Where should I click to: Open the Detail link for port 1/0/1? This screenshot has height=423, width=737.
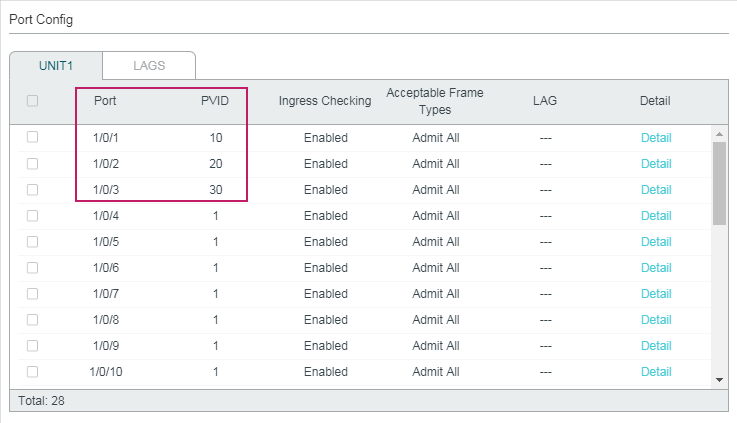[656, 138]
